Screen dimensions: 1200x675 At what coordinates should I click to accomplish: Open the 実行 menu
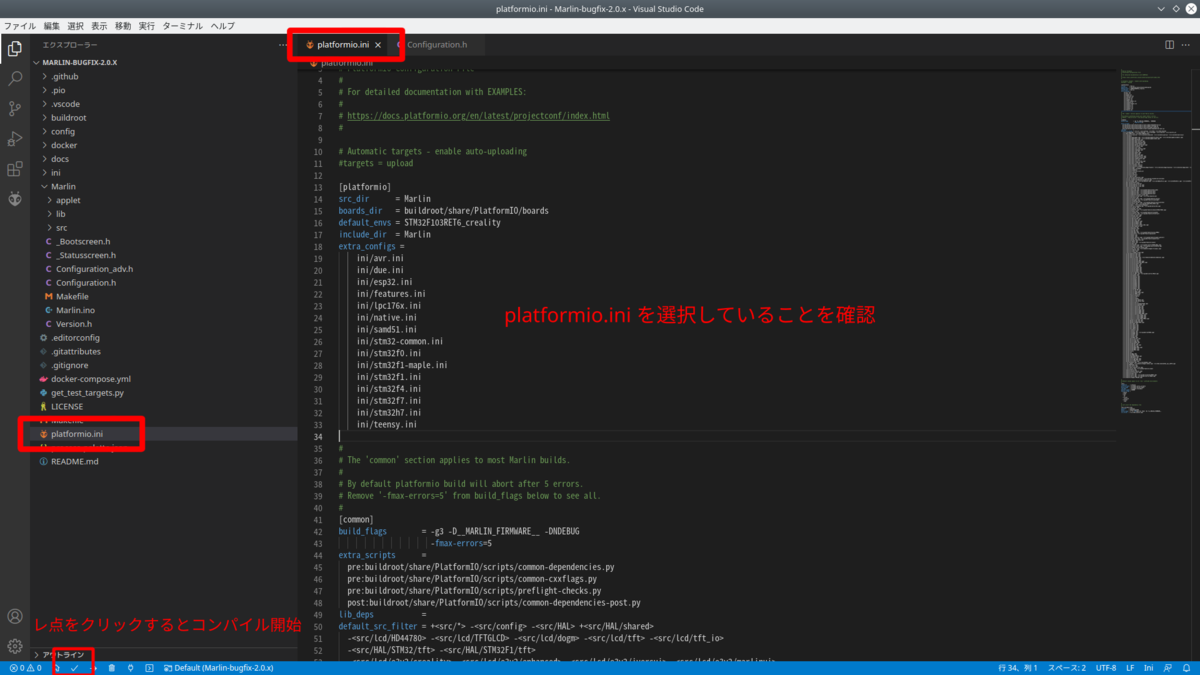point(147,26)
